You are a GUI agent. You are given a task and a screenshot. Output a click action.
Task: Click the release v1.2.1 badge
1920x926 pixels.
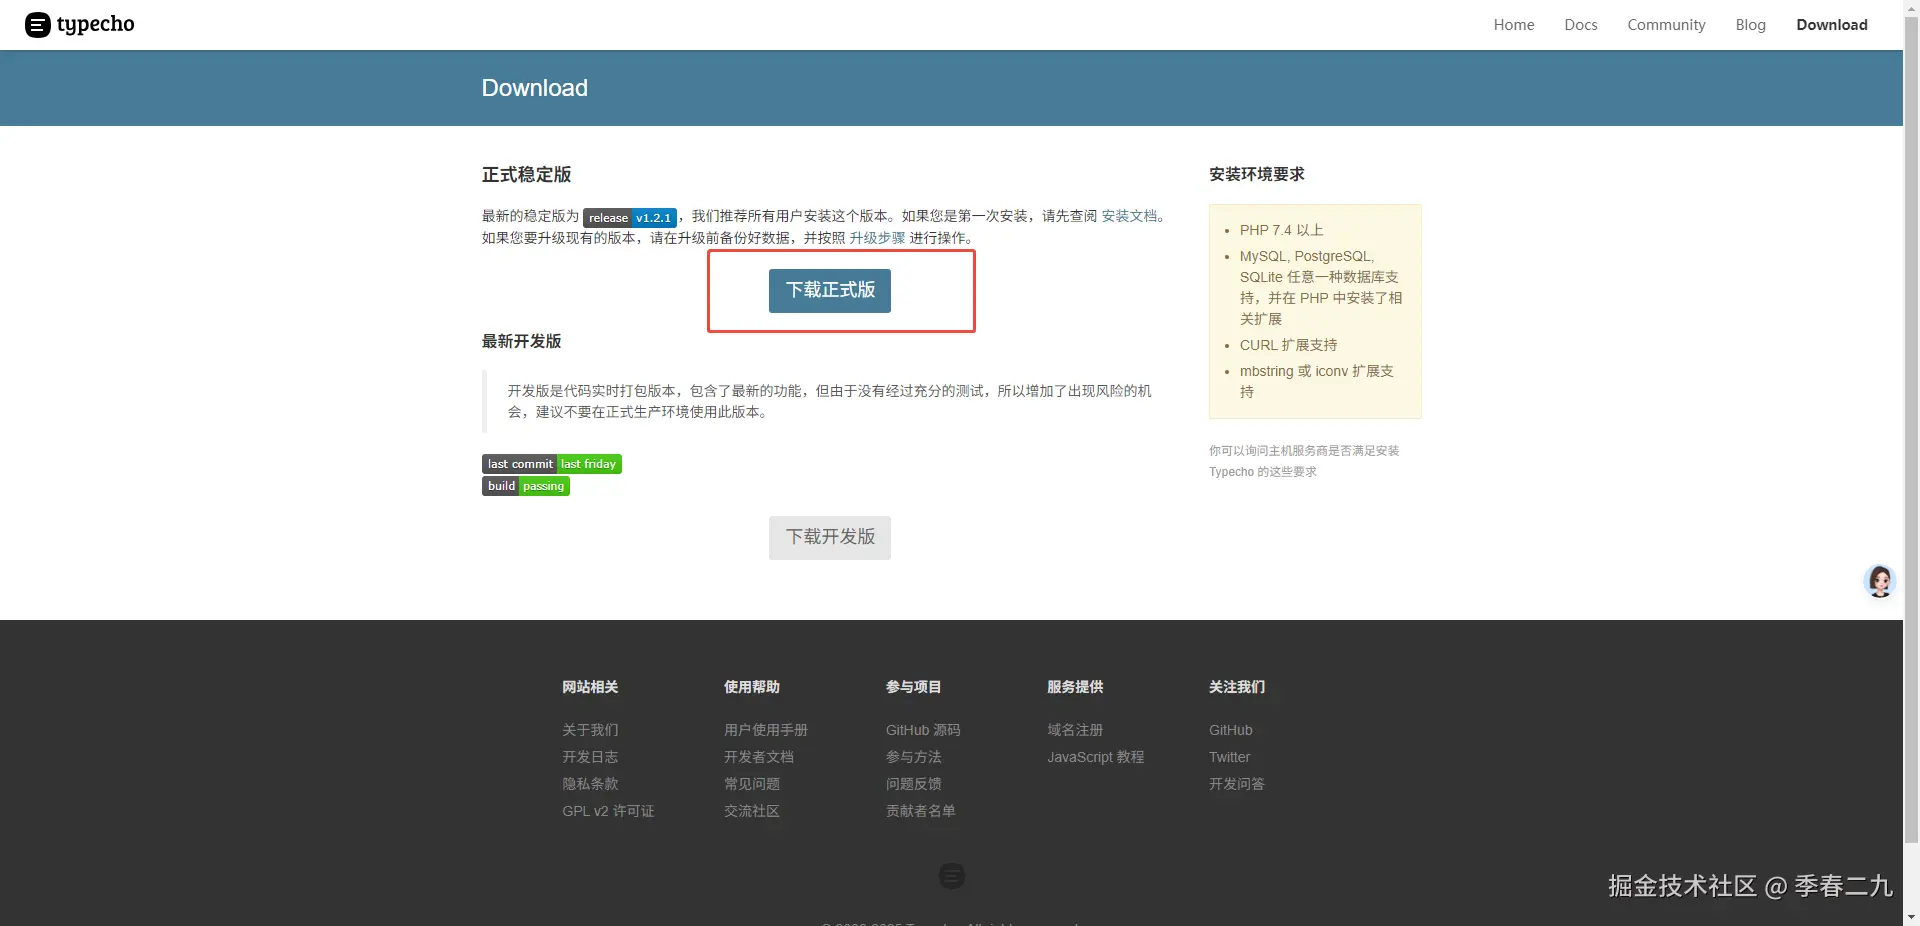[630, 217]
